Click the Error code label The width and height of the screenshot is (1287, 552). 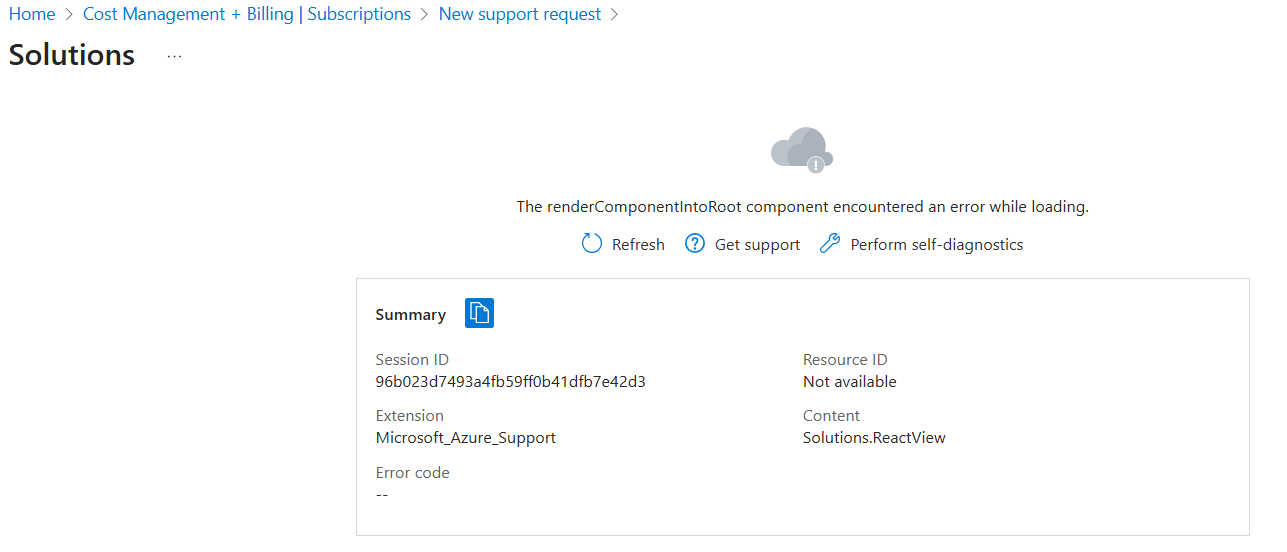pyautogui.click(x=412, y=472)
